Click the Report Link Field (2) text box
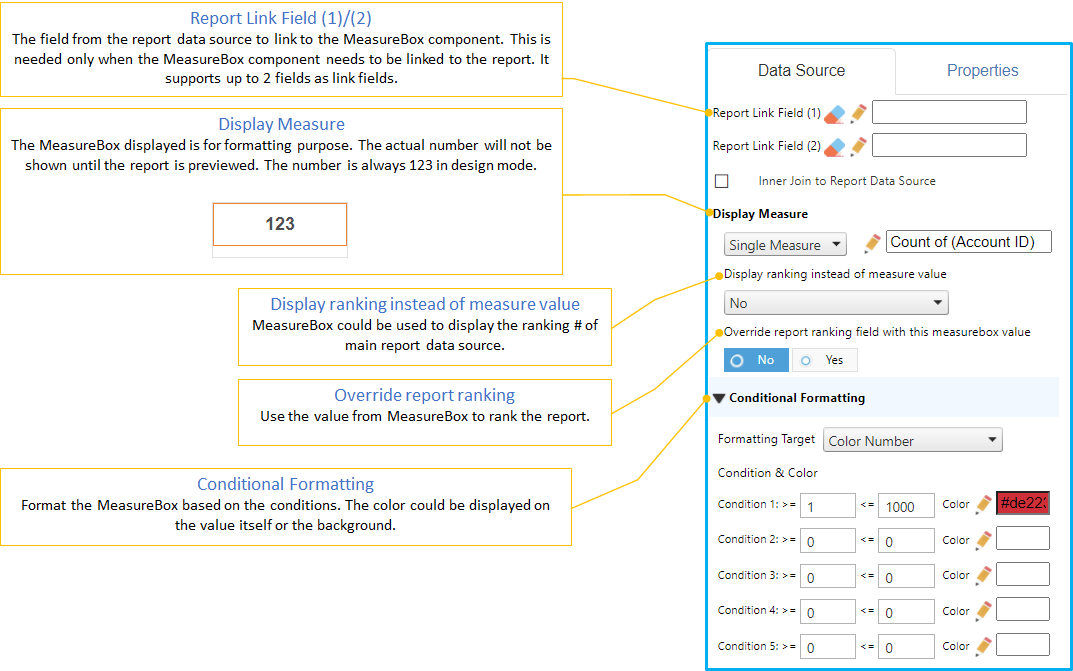Screen dimensions: 1073x671 [x=949, y=145]
